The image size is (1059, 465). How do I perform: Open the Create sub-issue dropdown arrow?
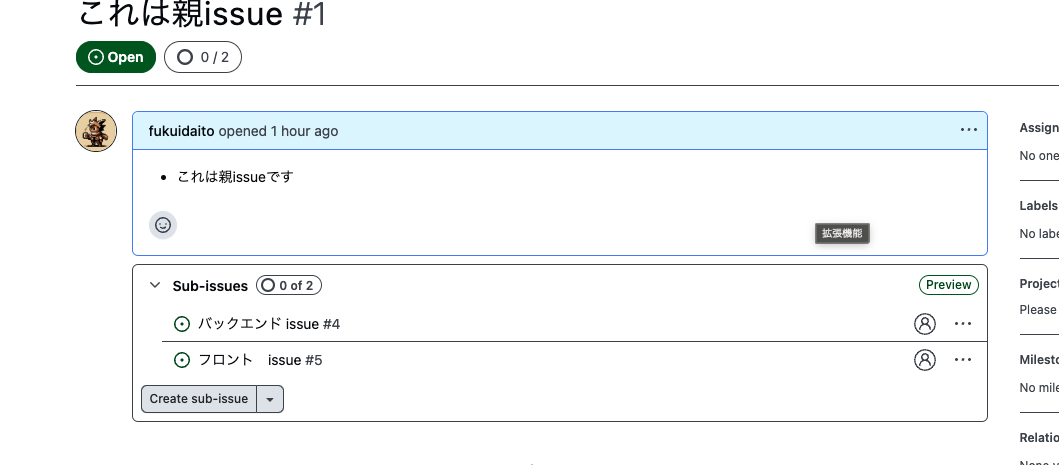tap(270, 399)
